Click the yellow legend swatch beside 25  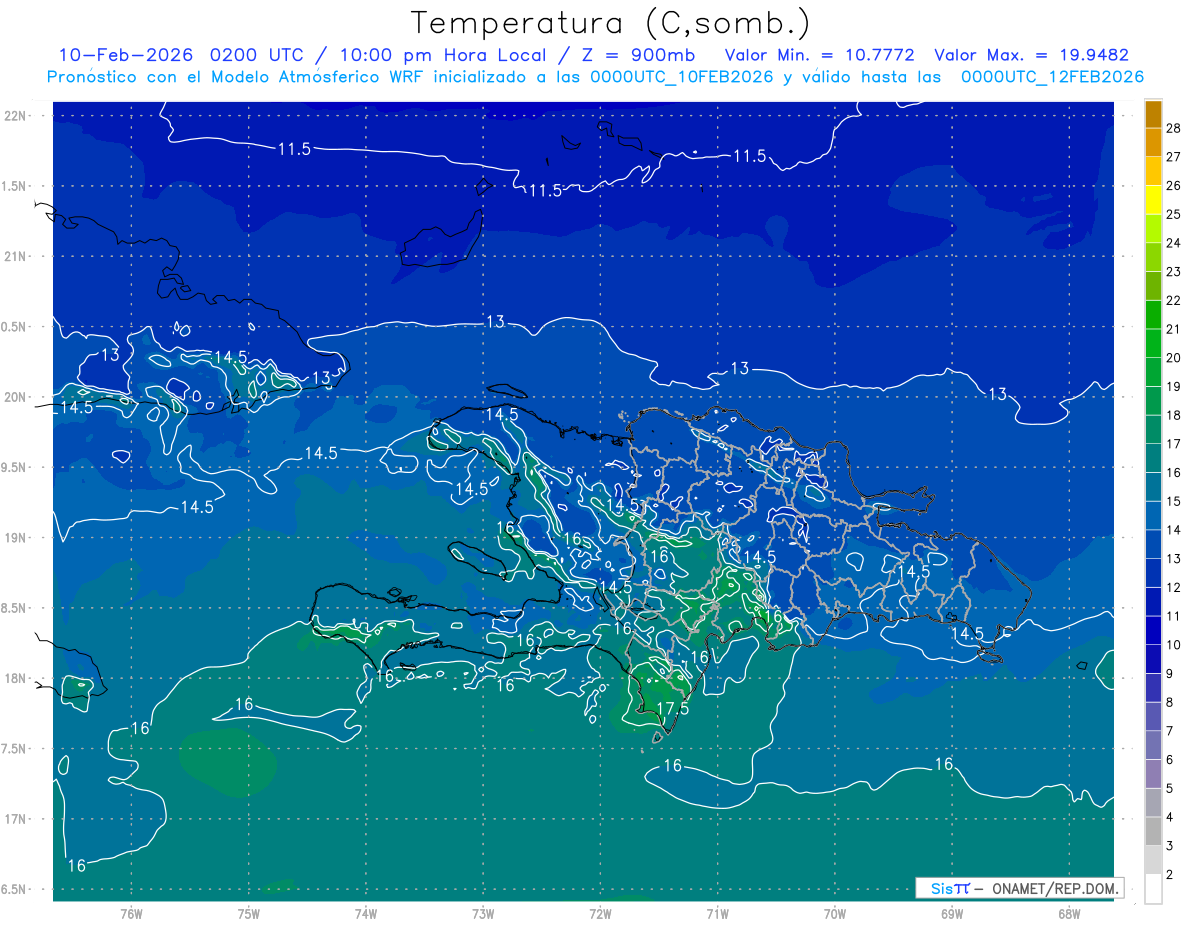(x=1153, y=200)
